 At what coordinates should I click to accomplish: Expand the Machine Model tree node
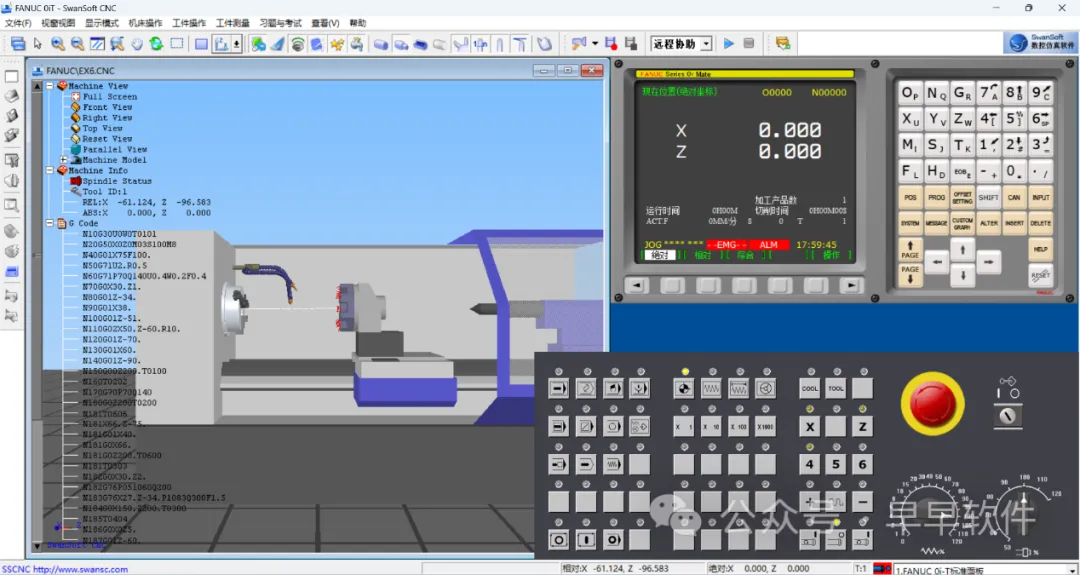coord(64,160)
